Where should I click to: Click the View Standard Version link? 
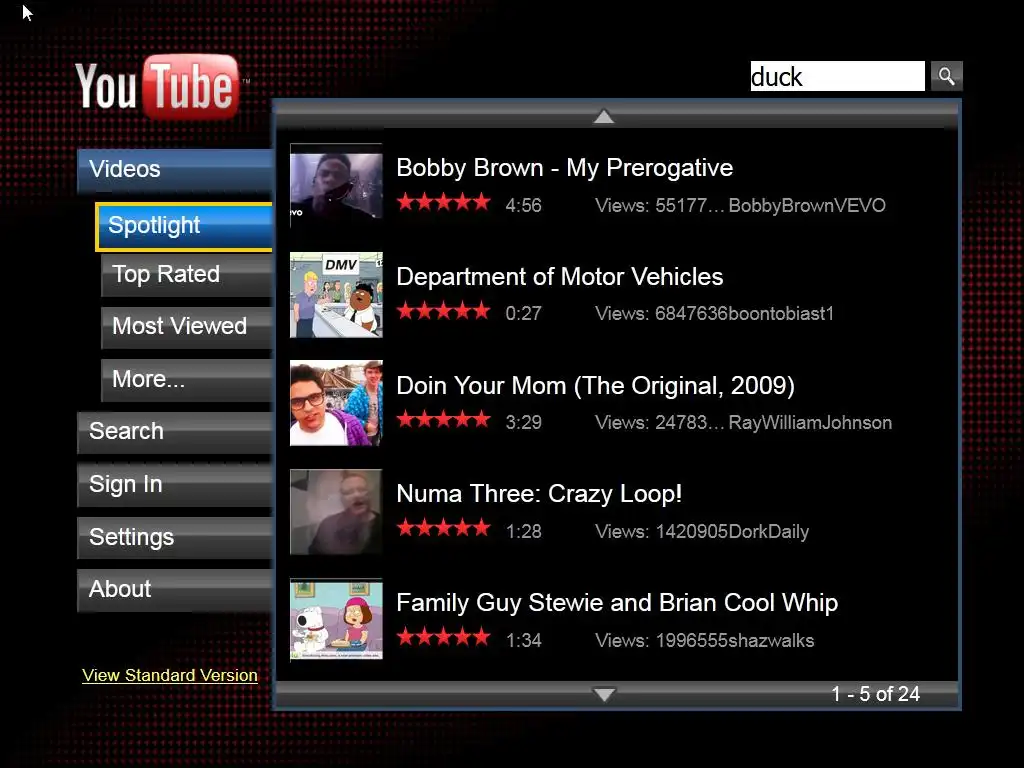click(x=170, y=675)
